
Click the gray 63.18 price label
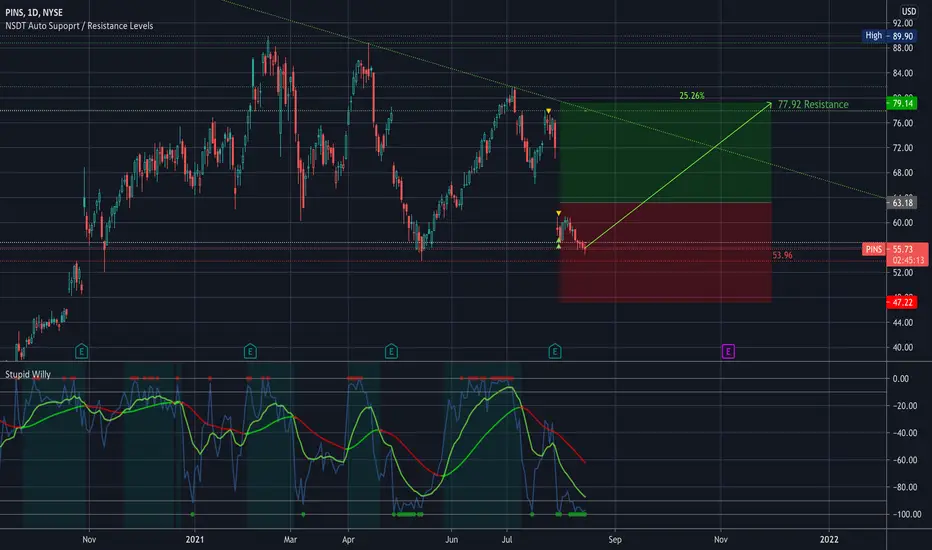[902, 203]
